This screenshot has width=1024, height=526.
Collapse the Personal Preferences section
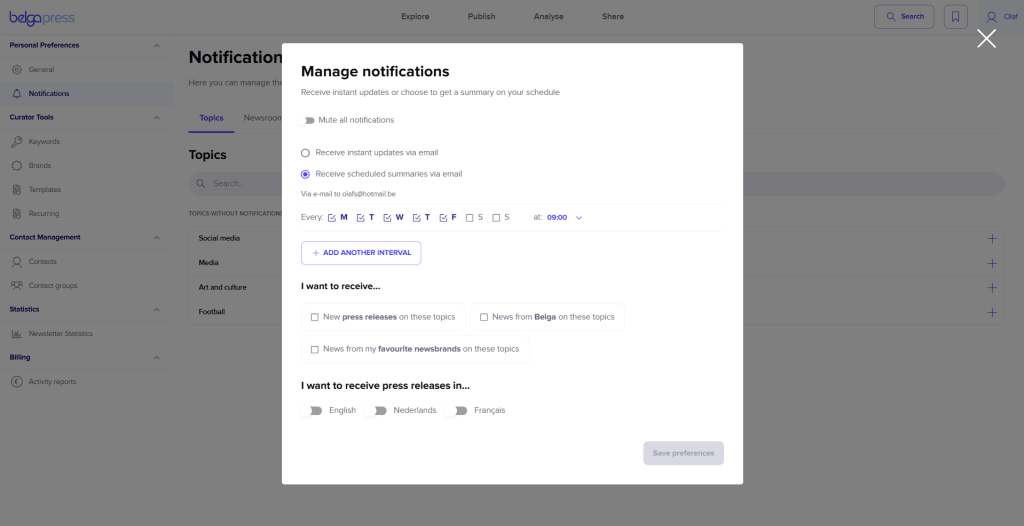(x=156, y=46)
